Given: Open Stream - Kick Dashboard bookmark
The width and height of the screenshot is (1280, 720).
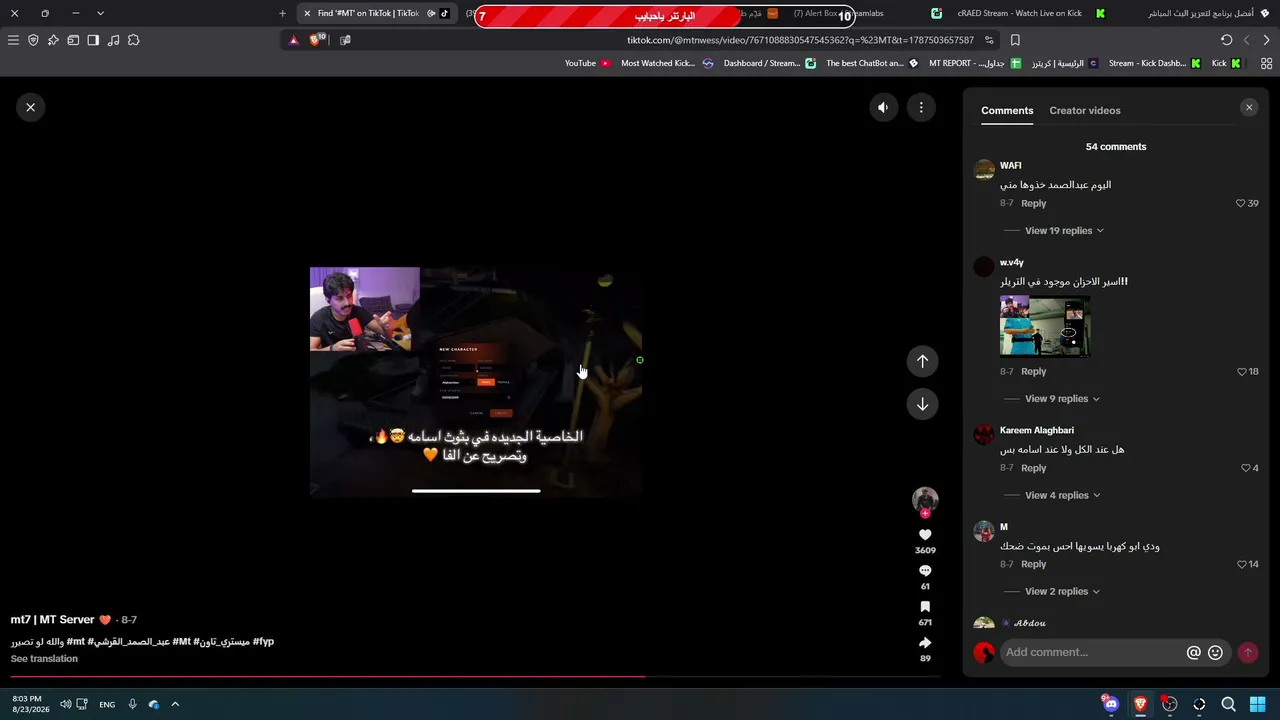Looking at the screenshot, I should coord(1154,64).
